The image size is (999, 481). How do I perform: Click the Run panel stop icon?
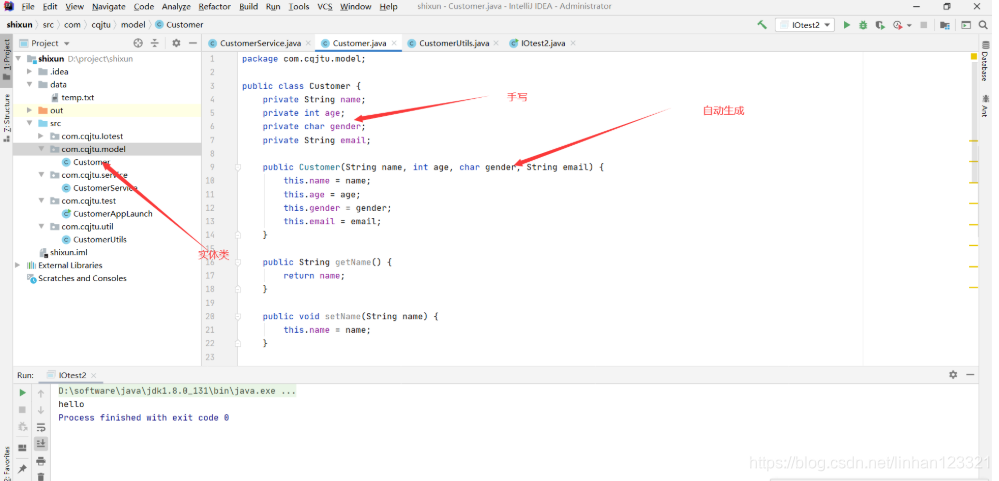(22, 410)
